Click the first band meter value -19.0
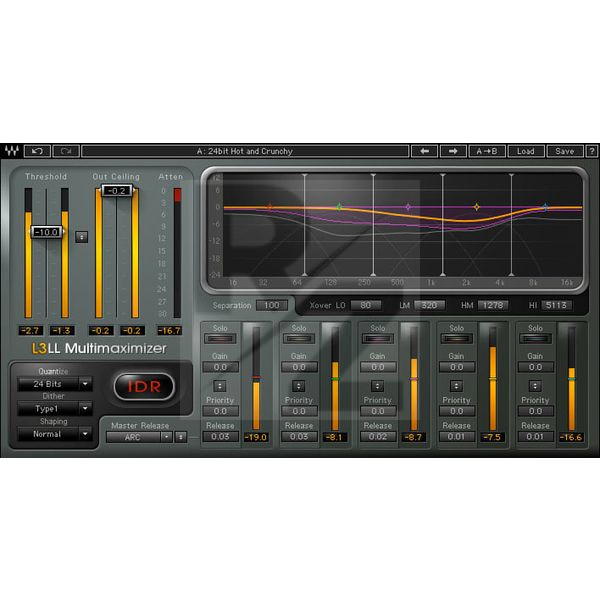The height and width of the screenshot is (600, 600). pyautogui.click(x=256, y=437)
